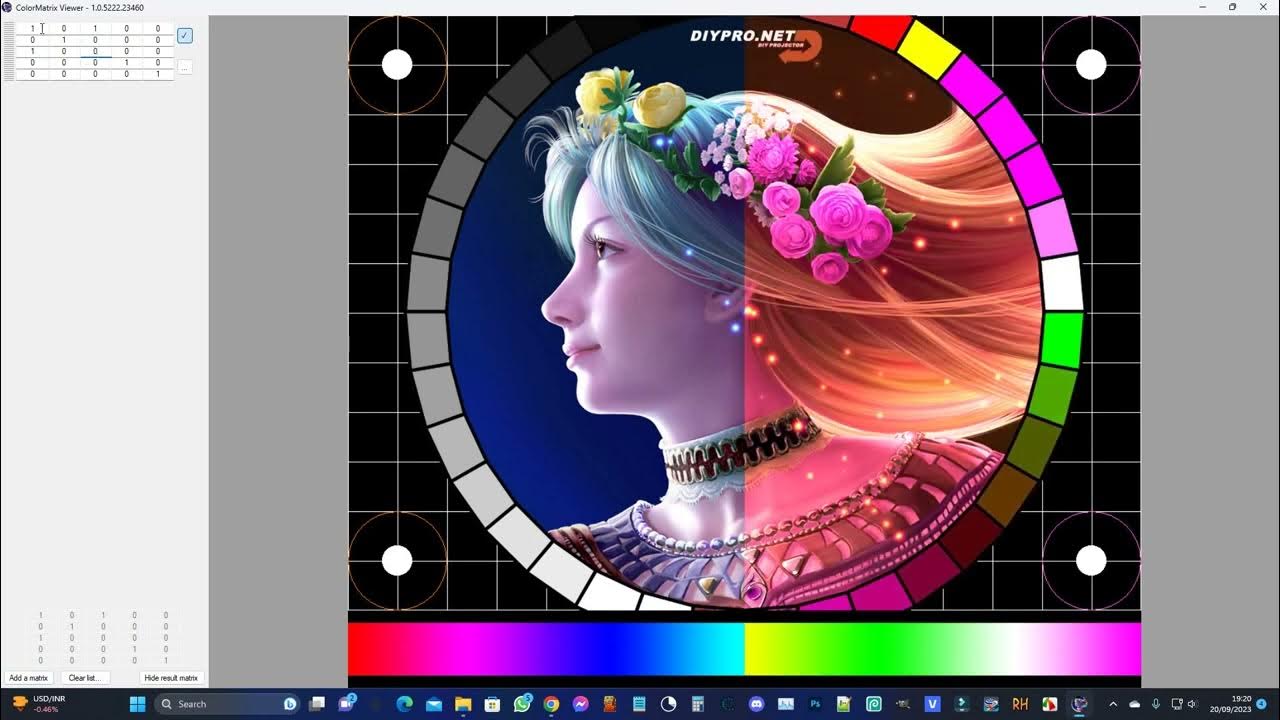Viewport: 1280px width, 720px height.
Task: Open Discord from the taskbar
Action: tap(756, 704)
